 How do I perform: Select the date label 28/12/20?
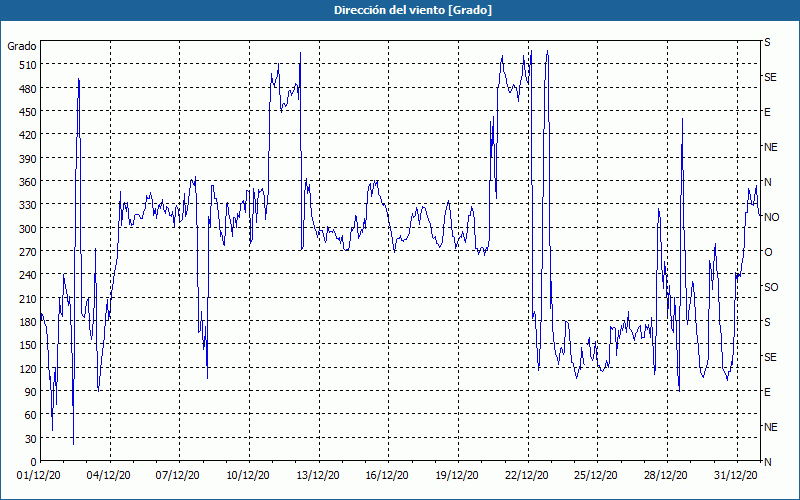665,476
